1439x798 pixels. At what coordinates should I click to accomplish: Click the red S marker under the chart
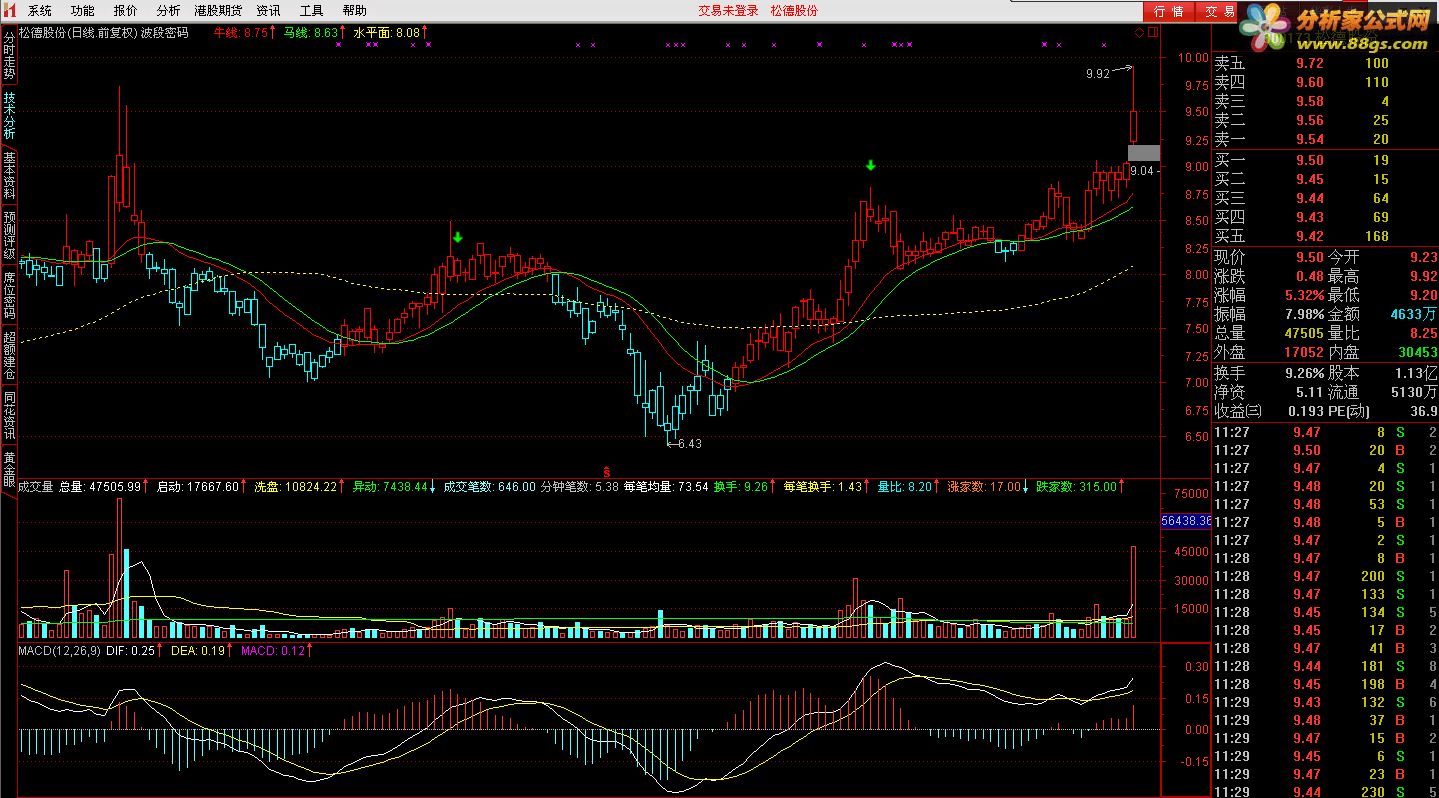pos(605,470)
